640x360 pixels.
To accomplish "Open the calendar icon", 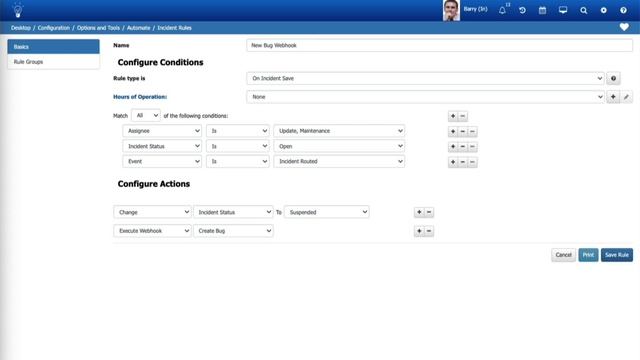I will click(x=542, y=11).
